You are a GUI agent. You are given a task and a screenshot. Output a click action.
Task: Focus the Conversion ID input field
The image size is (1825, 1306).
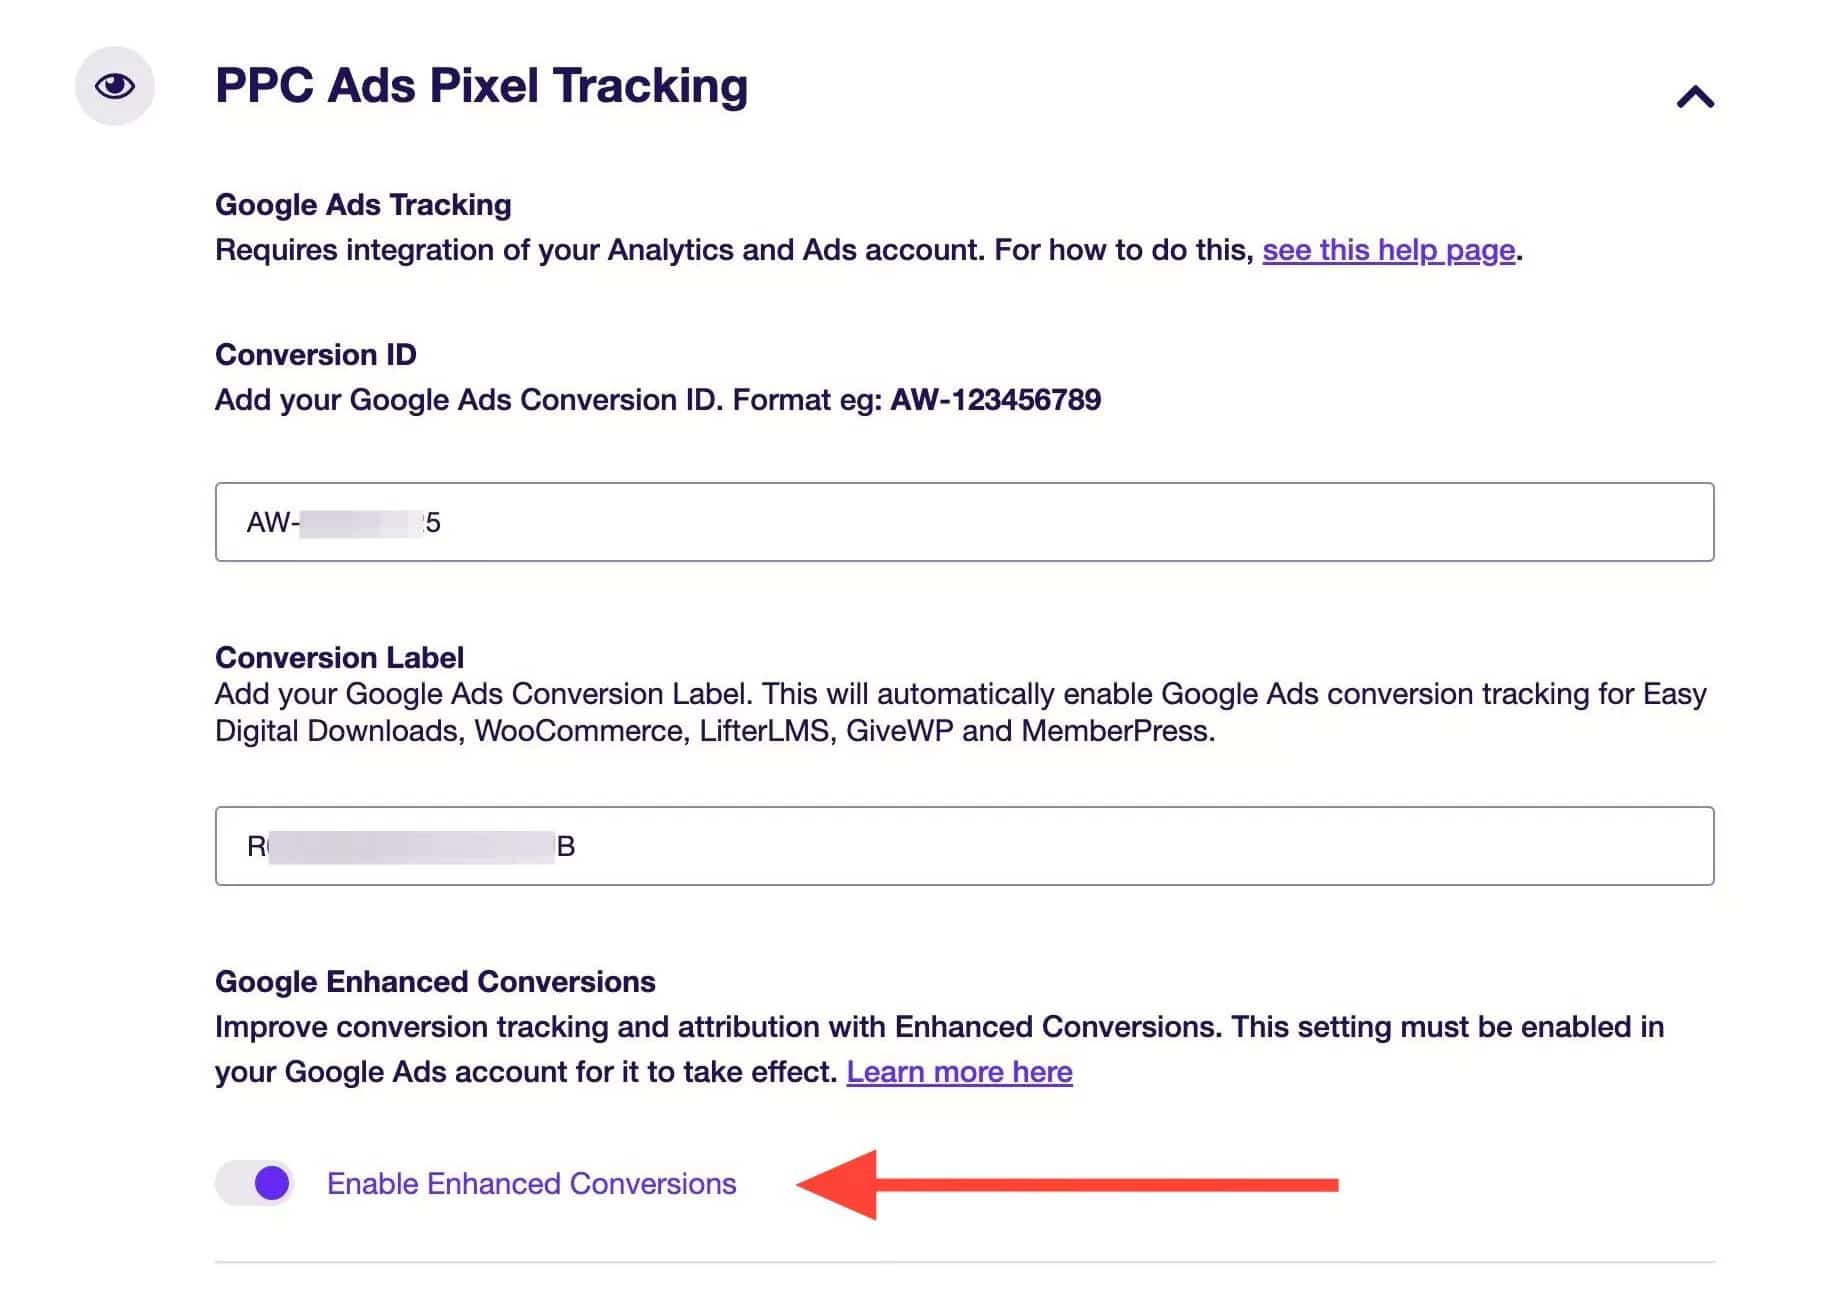(x=964, y=522)
